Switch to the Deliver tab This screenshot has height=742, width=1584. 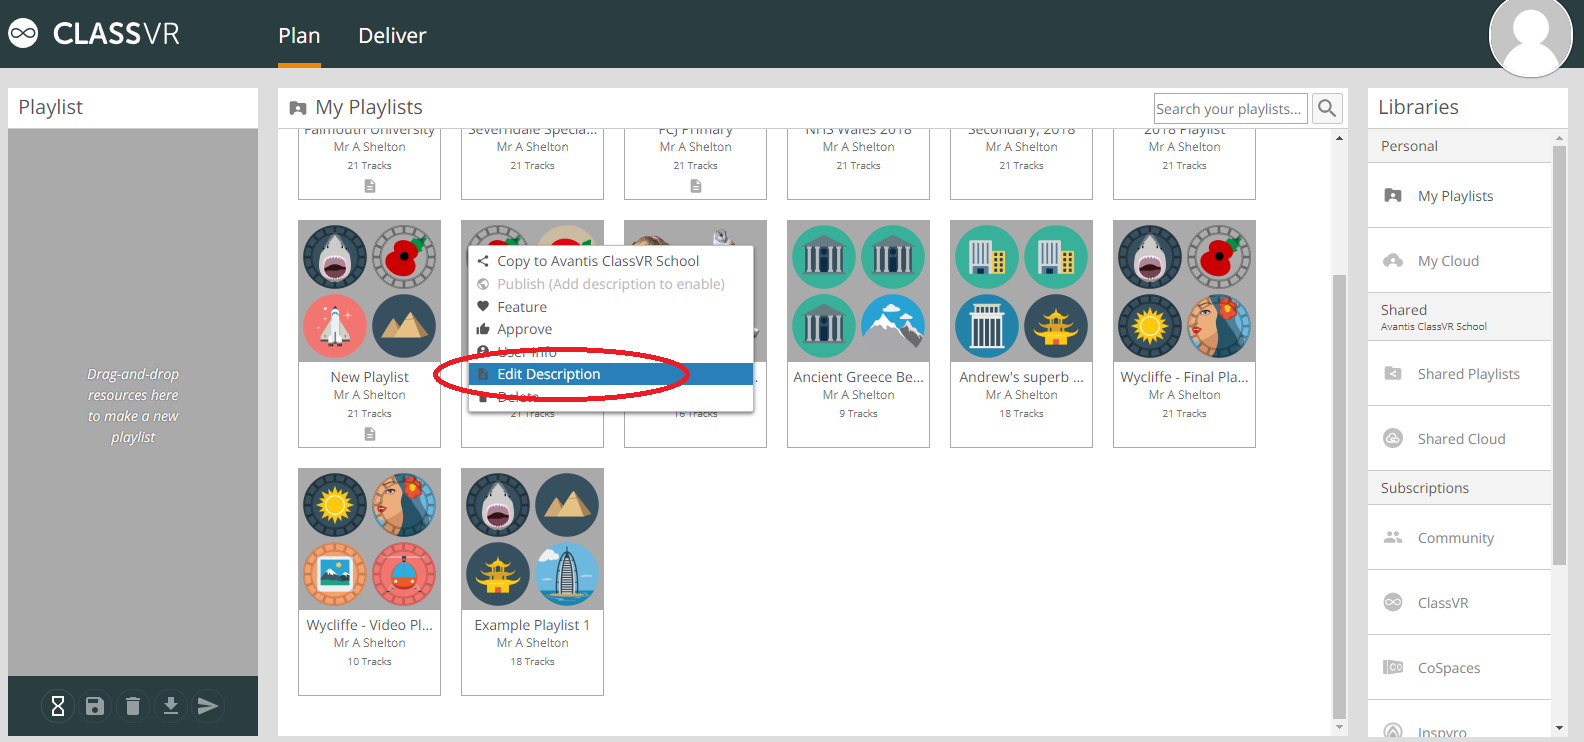[x=392, y=35]
